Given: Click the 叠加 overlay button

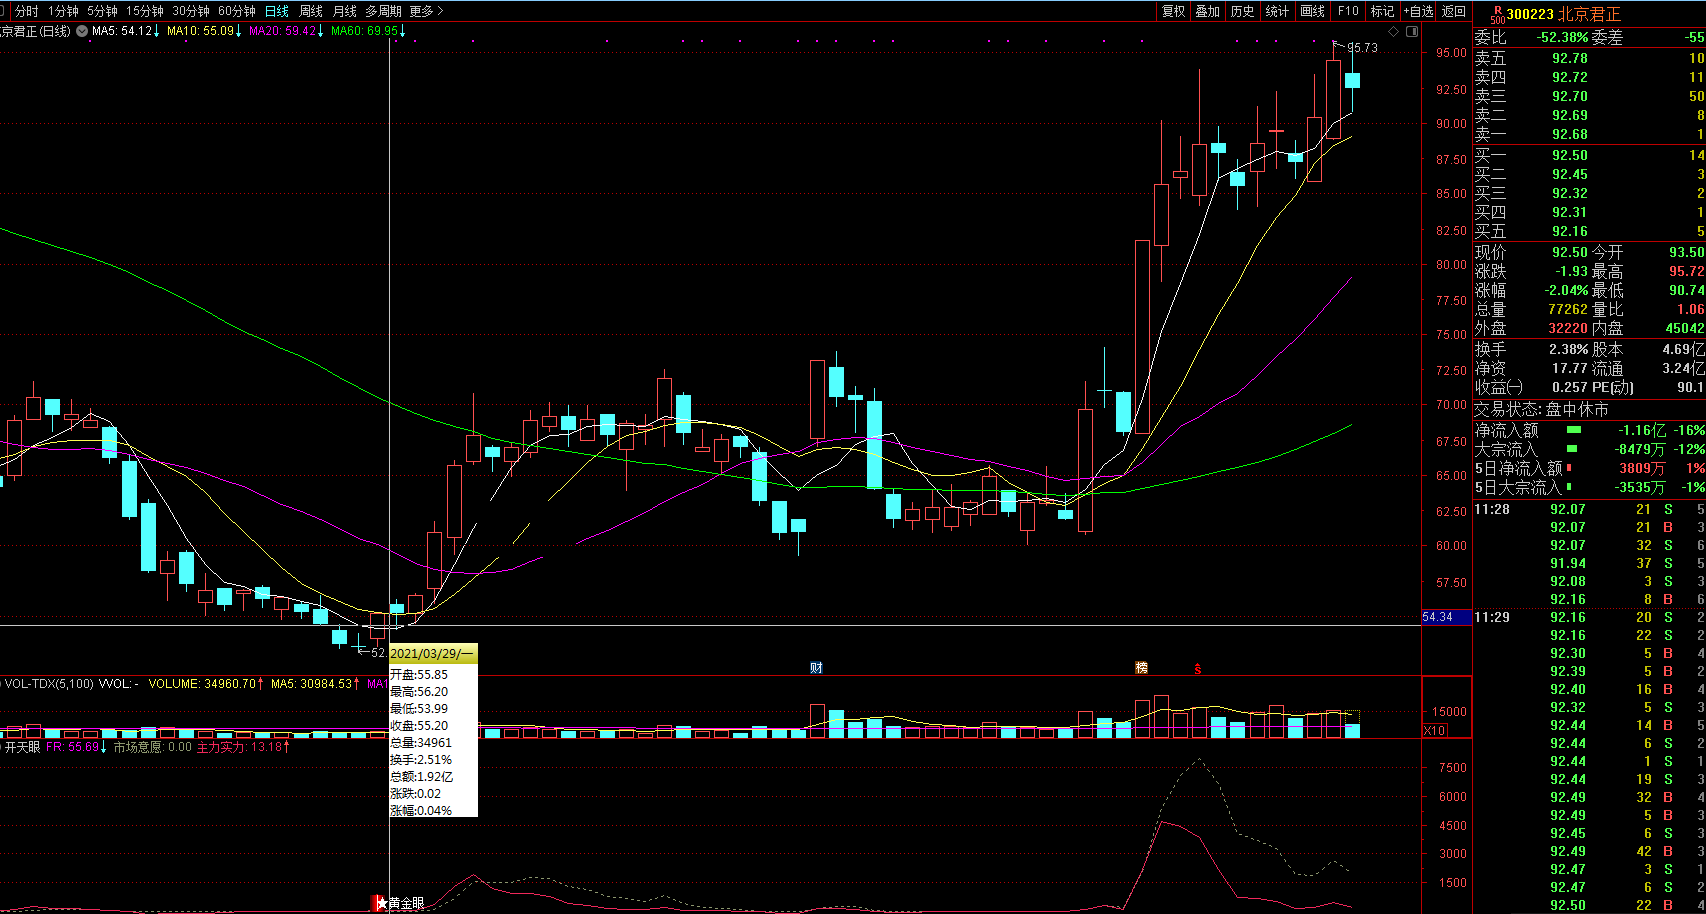Looking at the screenshot, I should 1208,11.
